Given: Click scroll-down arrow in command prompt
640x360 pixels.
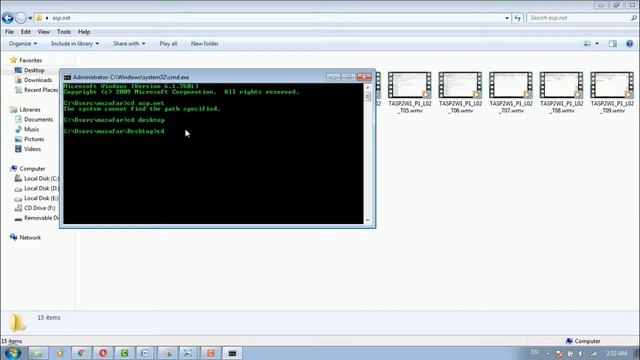Looking at the screenshot, I should click(x=368, y=220).
